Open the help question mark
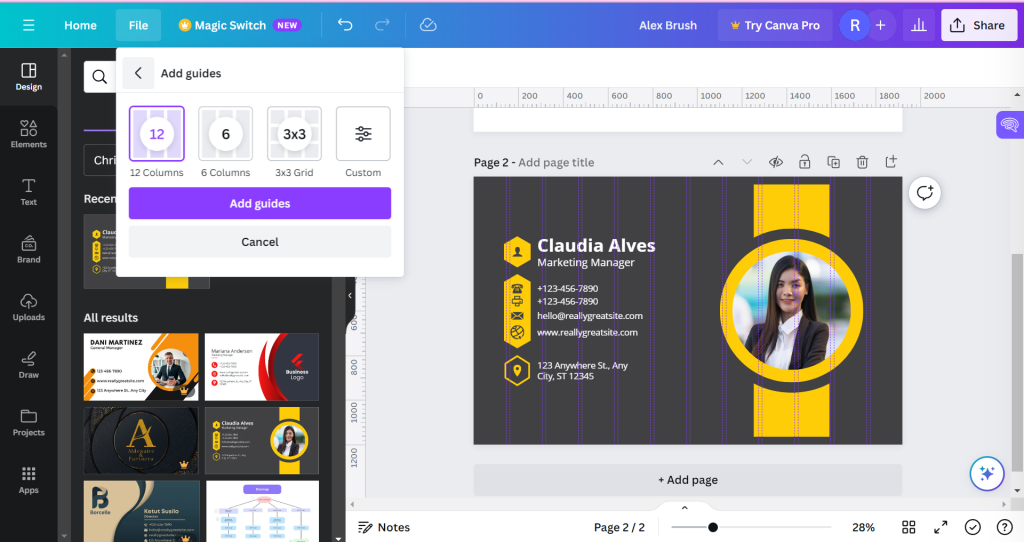Viewport: 1024px width, 542px height. 1004,527
